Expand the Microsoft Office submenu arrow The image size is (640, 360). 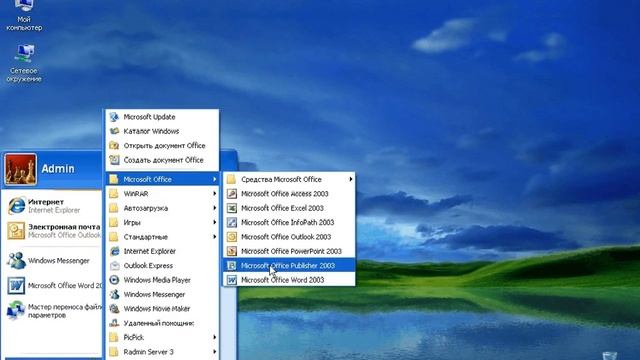(214, 179)
